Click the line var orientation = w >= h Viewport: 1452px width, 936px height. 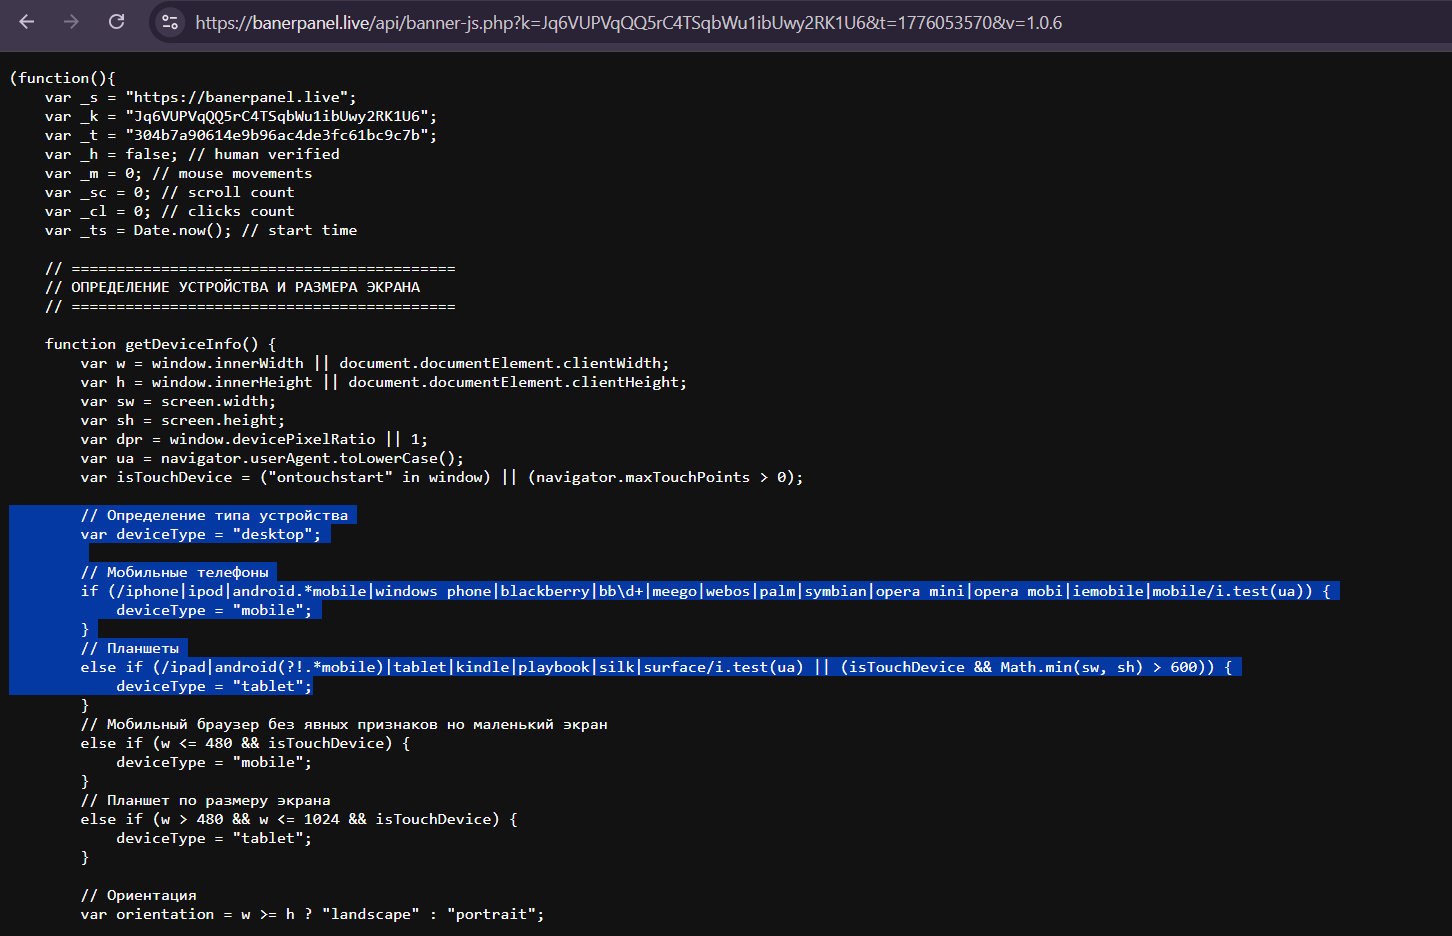312,914
